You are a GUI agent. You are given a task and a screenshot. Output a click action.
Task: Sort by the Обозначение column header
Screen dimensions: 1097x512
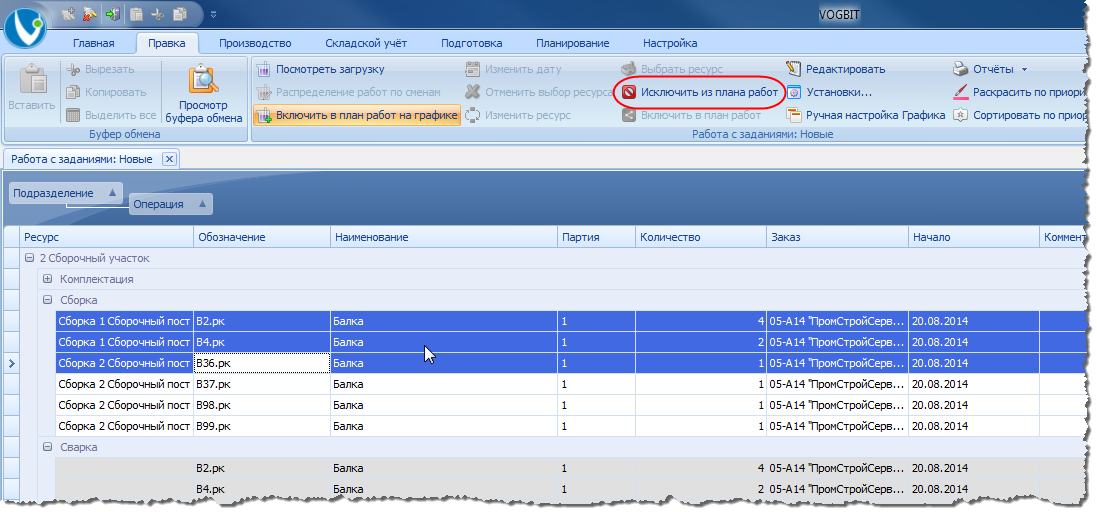point(262,237)
